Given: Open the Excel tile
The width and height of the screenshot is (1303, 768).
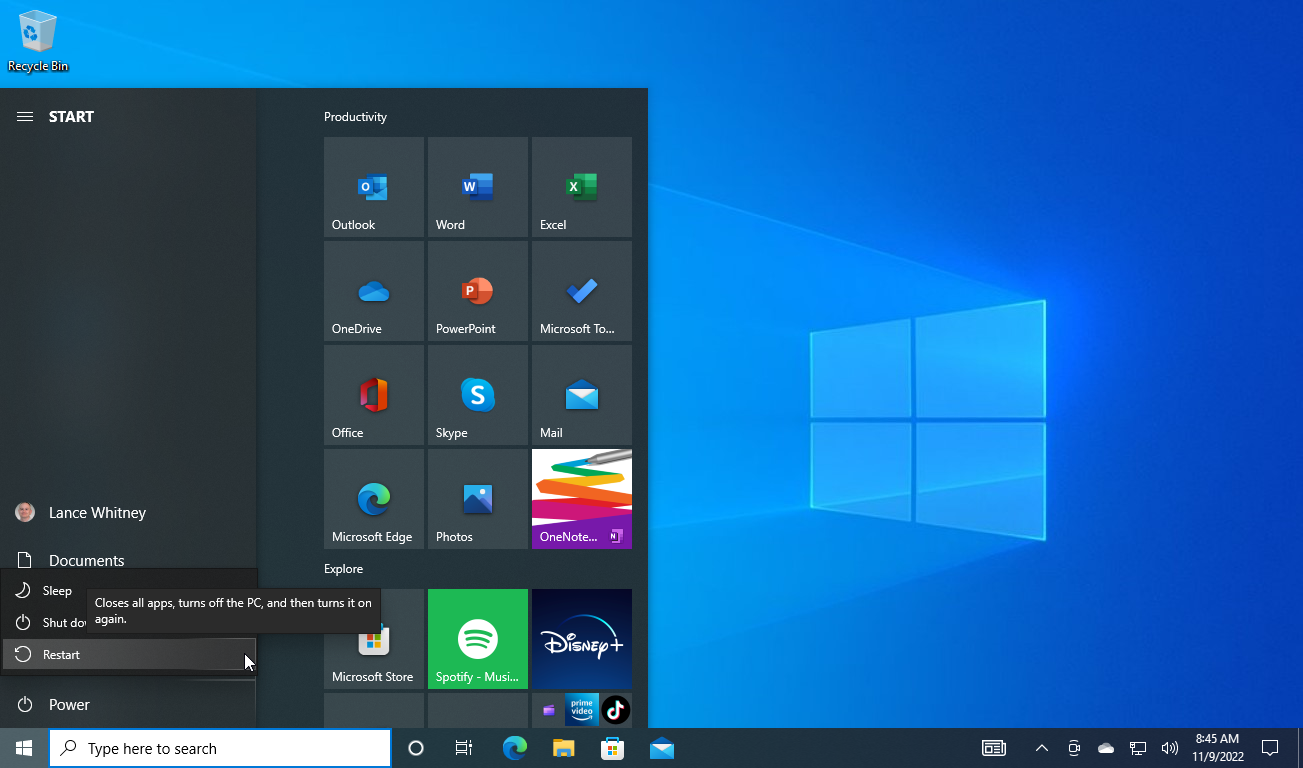Looking at the screenshot, I should pyautogui.click(x=581, y=187).
